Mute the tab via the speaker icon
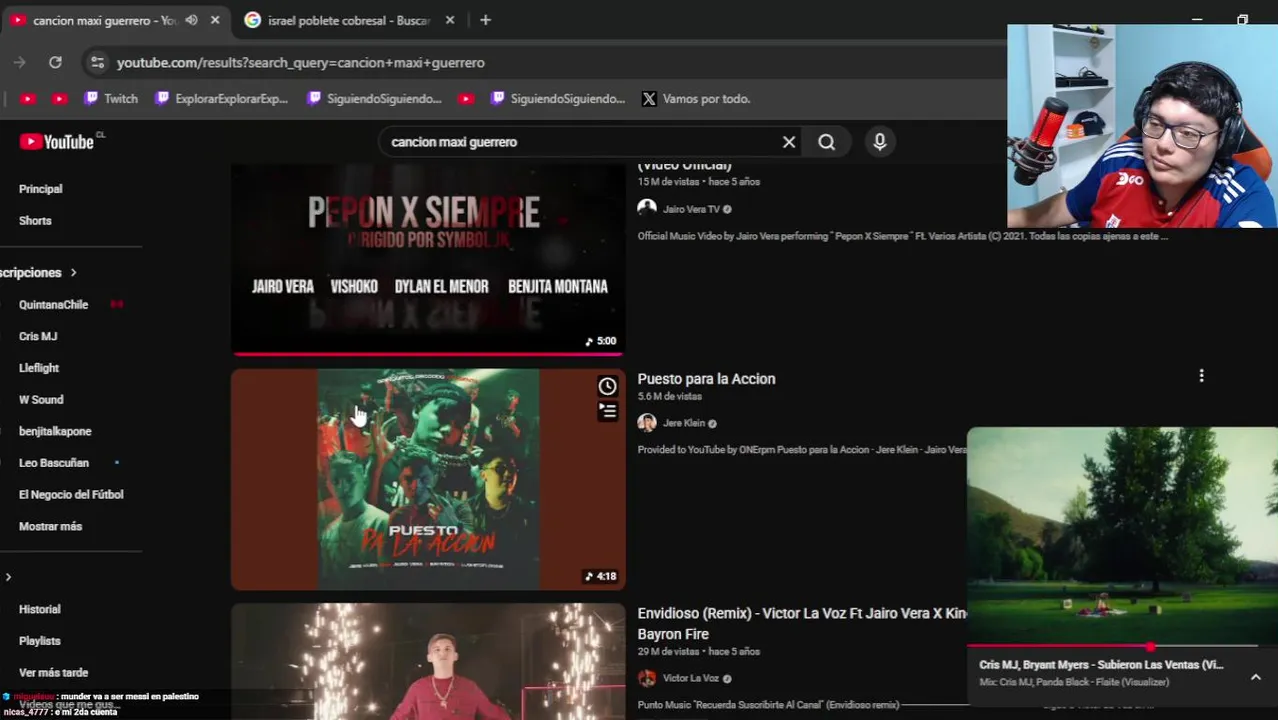The height and width of the screenshot is (720, 1278). [x=191, y=20]
